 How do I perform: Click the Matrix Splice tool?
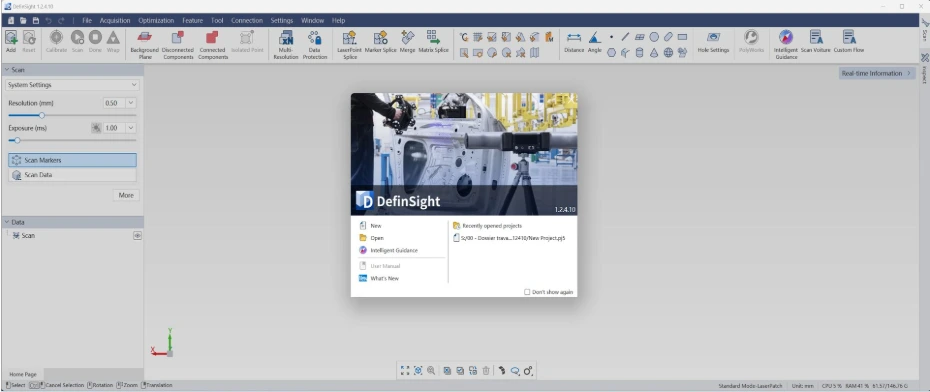(x=433, y=42)
